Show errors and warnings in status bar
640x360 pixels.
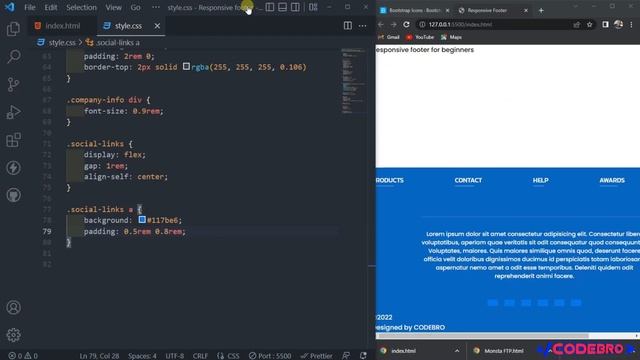(x=23, y=356)
